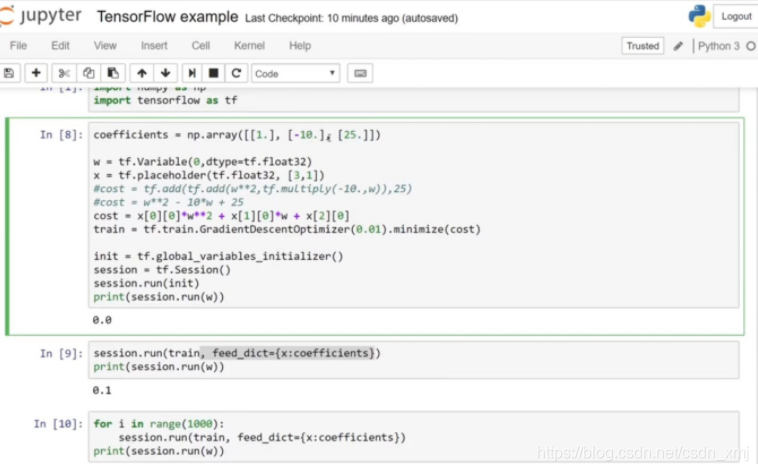Viewport: 758px width, 471px height.
Task: Click the import tensorflow as tf line
Action: (x=165, y=100)
